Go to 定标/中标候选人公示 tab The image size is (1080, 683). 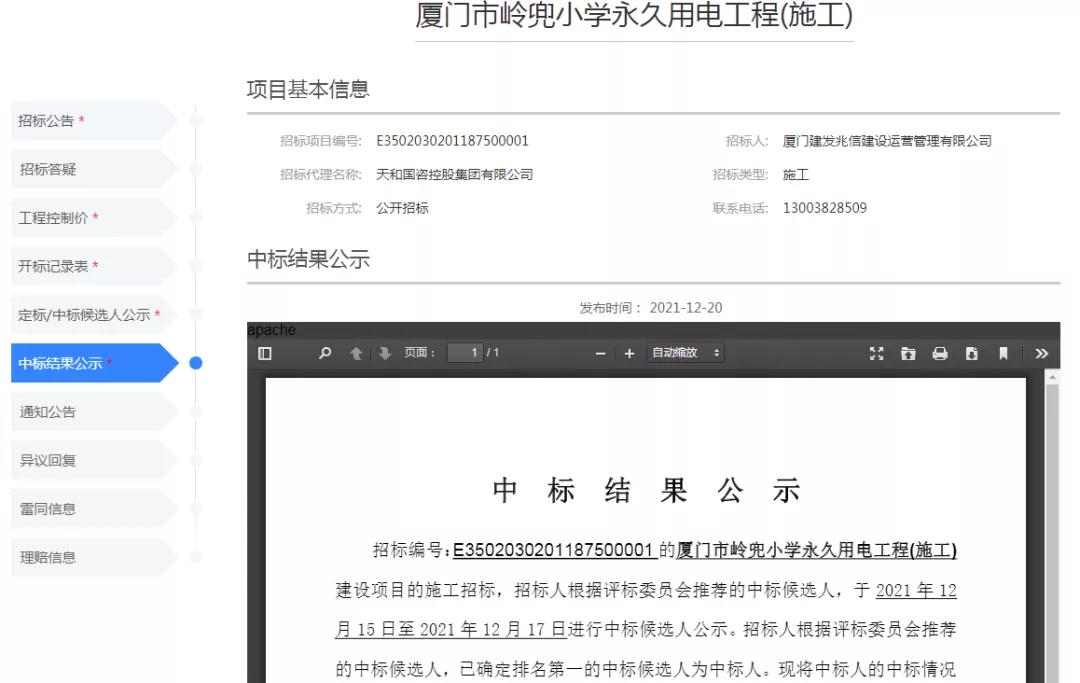pos(88,315)
